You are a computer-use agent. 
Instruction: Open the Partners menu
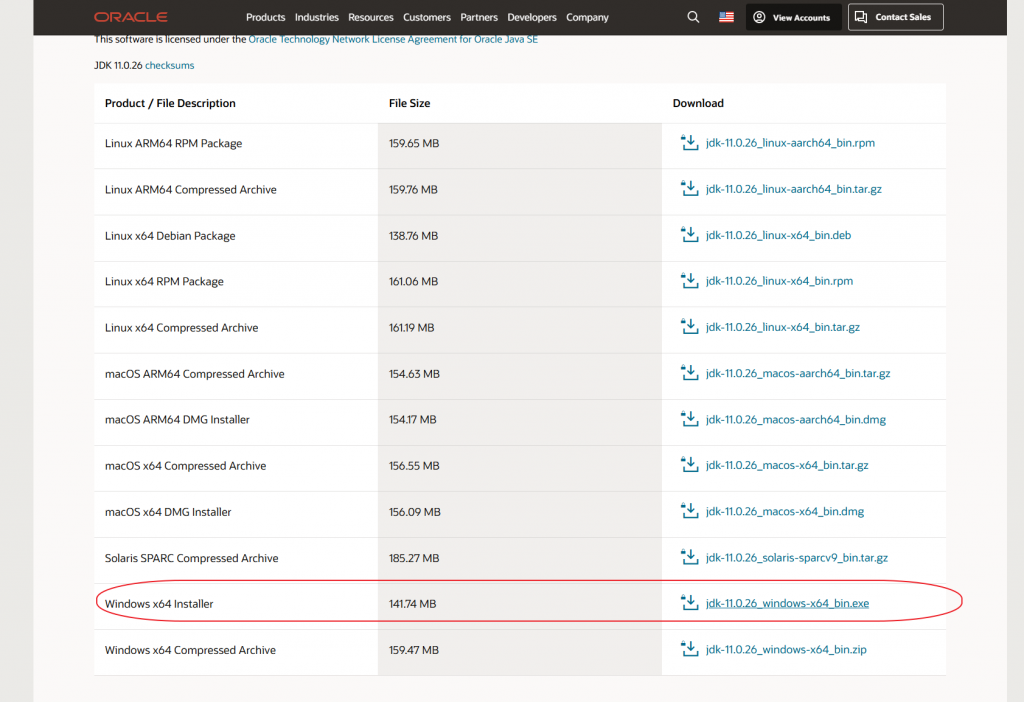tap(479, 18)
